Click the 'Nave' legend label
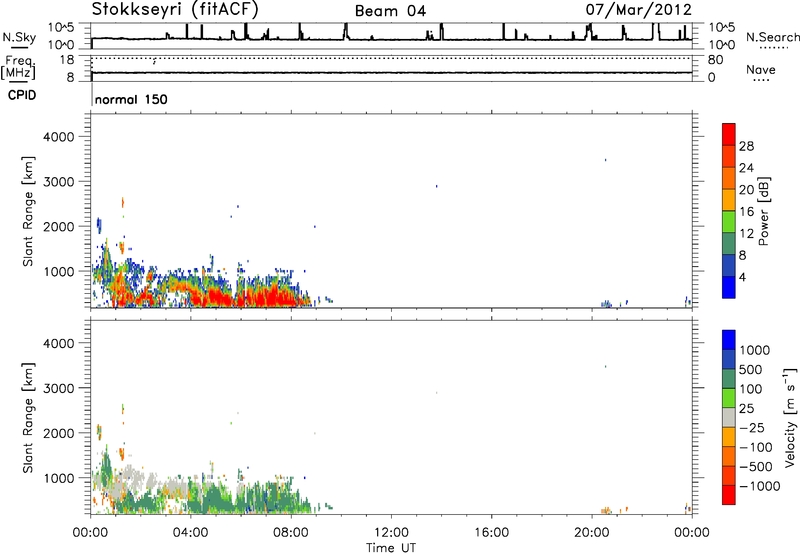800x554 pixels. click(x=761, y=69)
